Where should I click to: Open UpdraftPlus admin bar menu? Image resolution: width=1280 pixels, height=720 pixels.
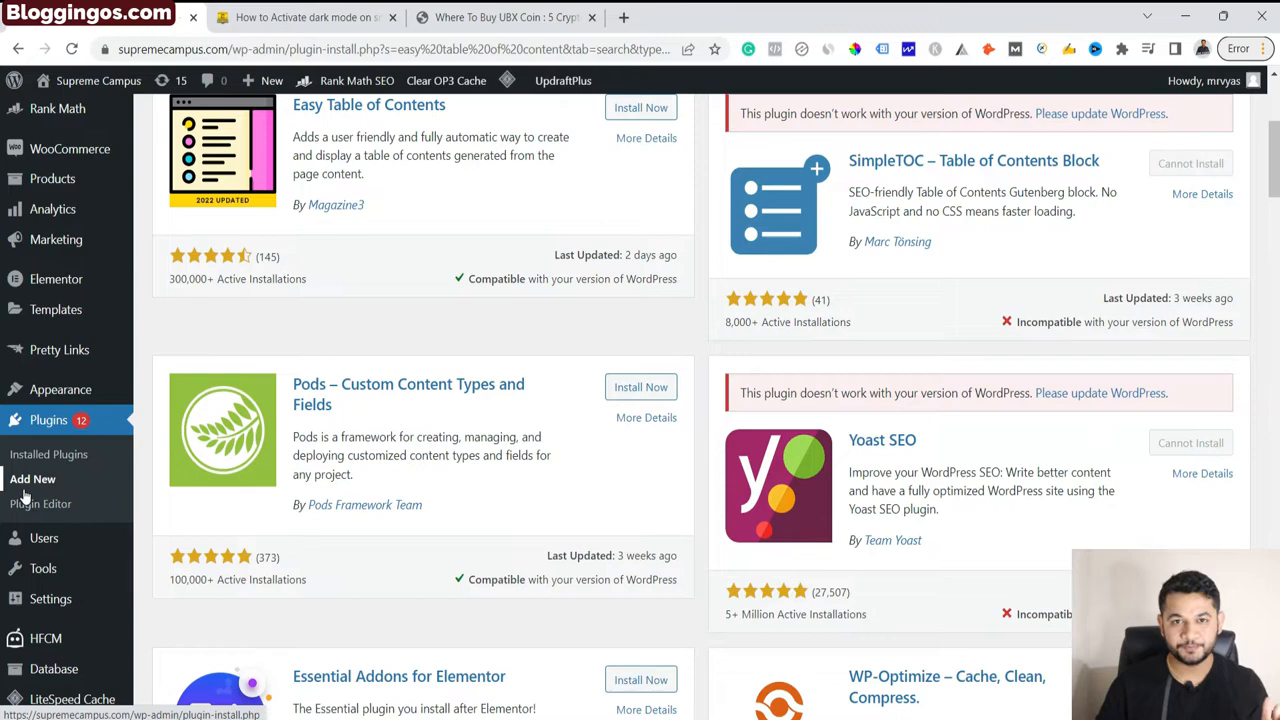[563, 80]
